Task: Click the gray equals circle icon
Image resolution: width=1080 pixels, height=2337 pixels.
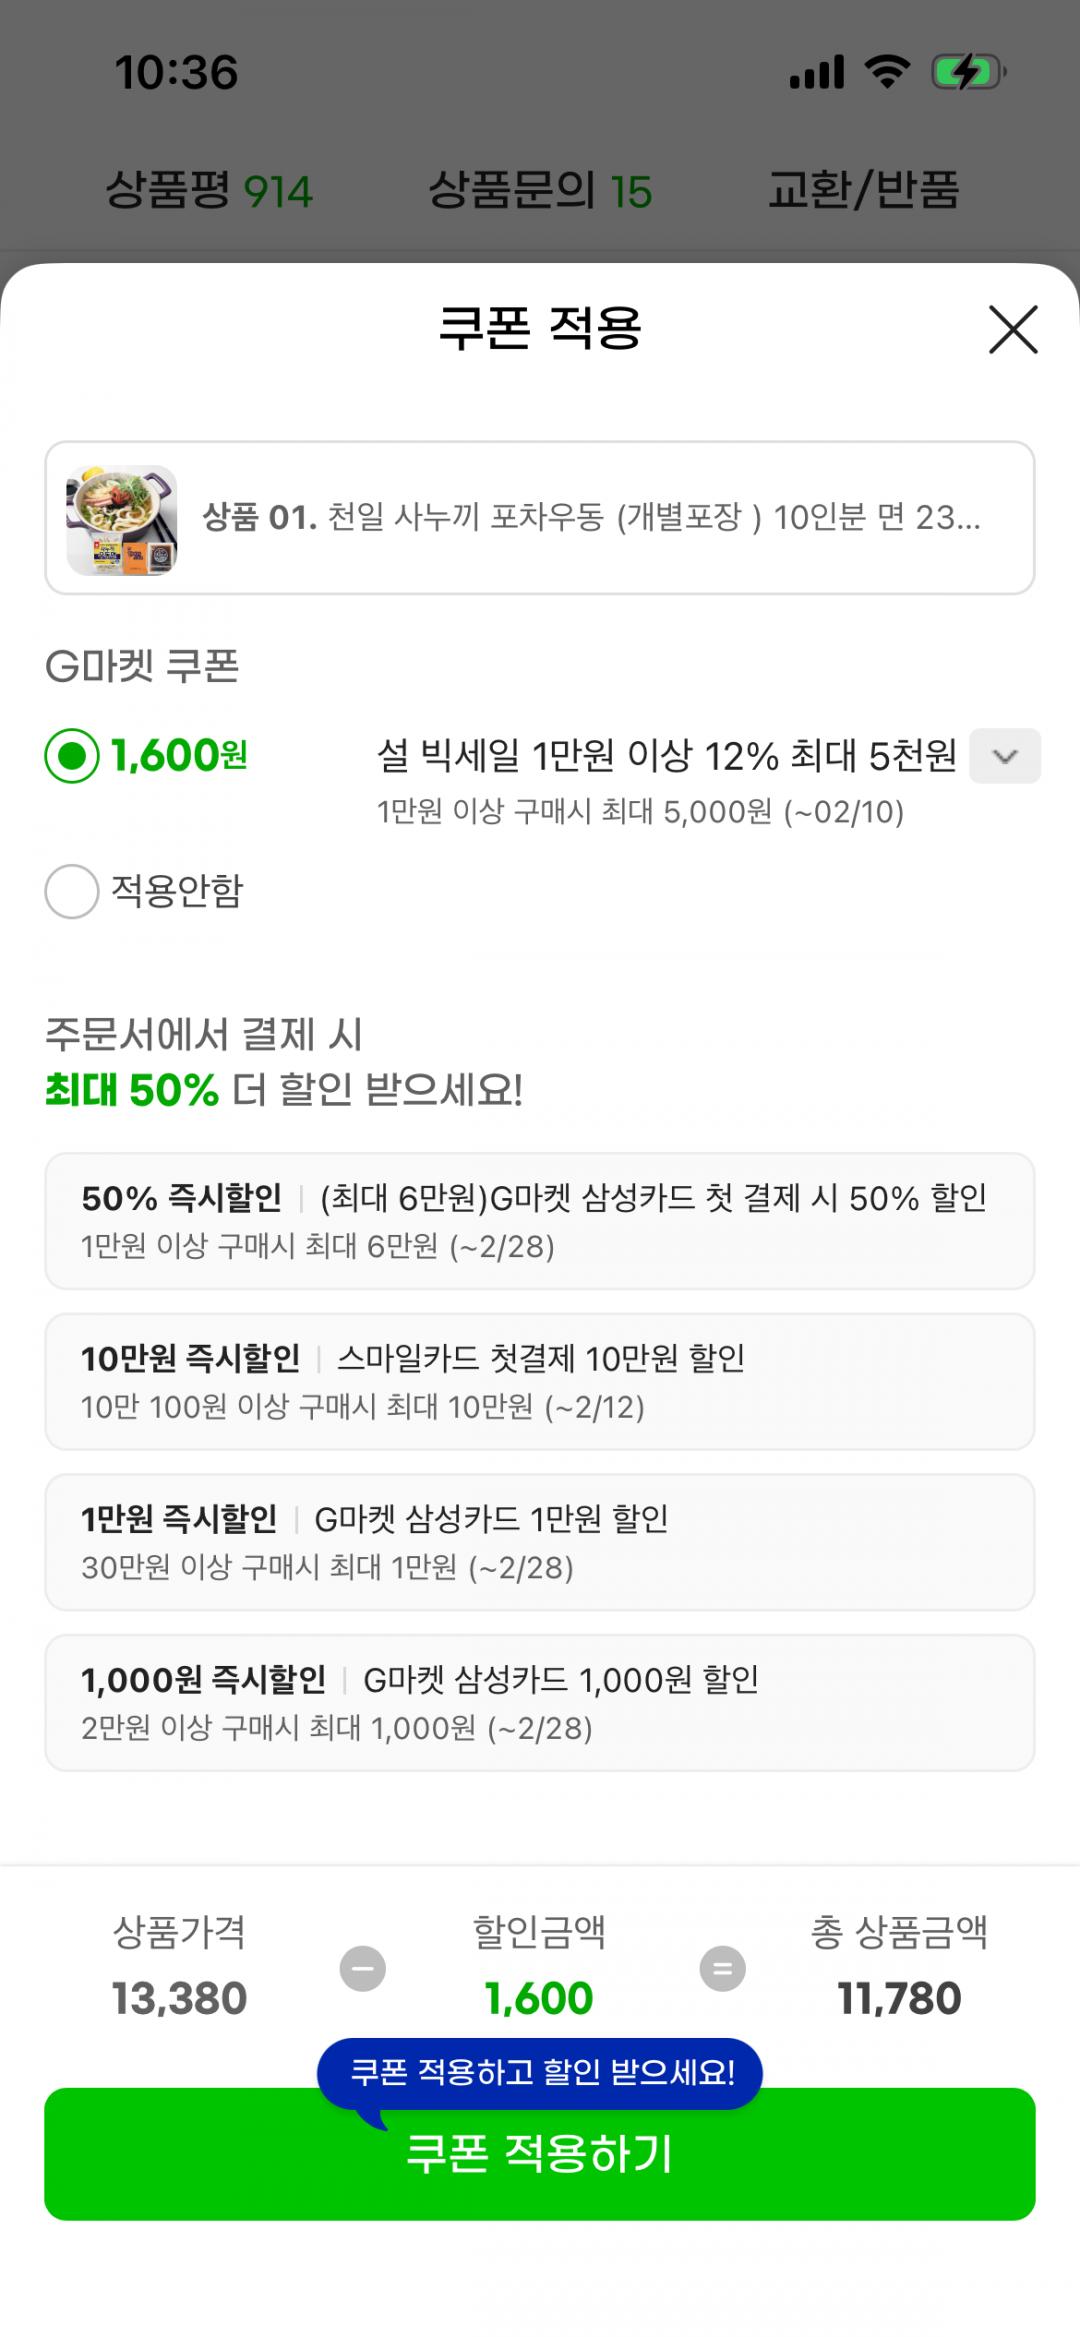Action: point(722,1969)
